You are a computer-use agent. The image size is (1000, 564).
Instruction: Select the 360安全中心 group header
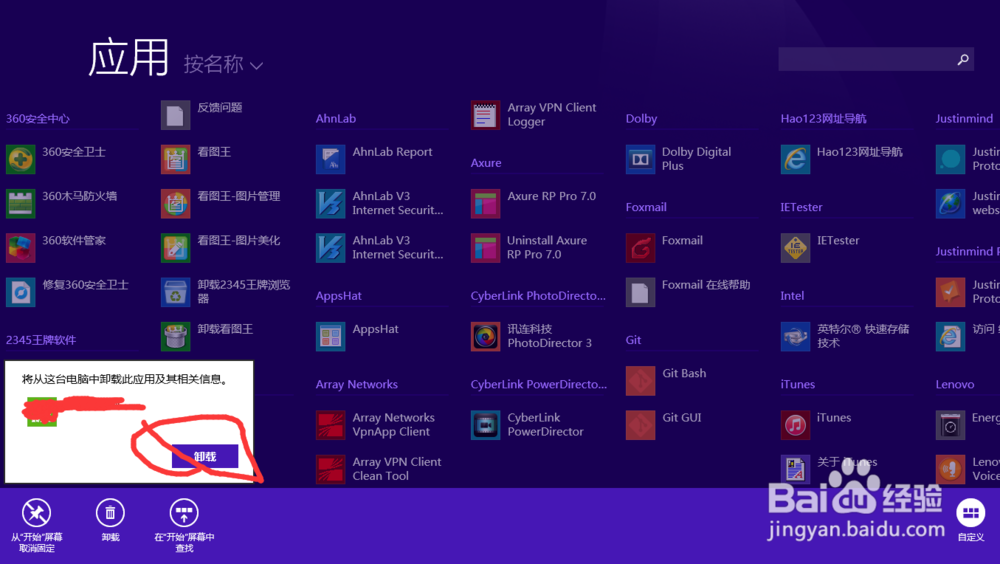(38, 119)
